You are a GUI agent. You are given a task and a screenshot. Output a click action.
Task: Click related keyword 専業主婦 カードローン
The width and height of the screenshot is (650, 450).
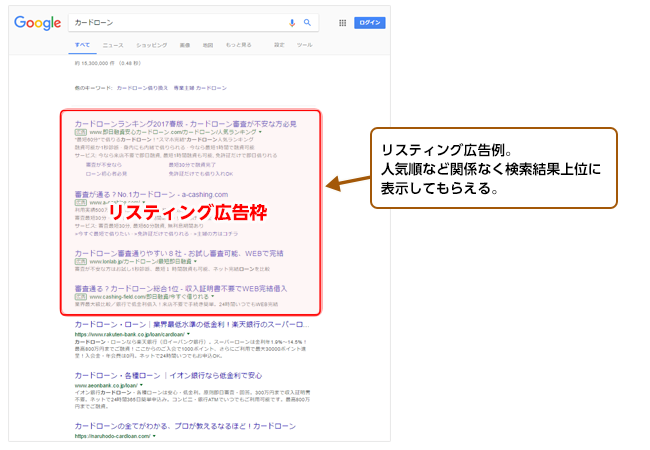[201, 88]
